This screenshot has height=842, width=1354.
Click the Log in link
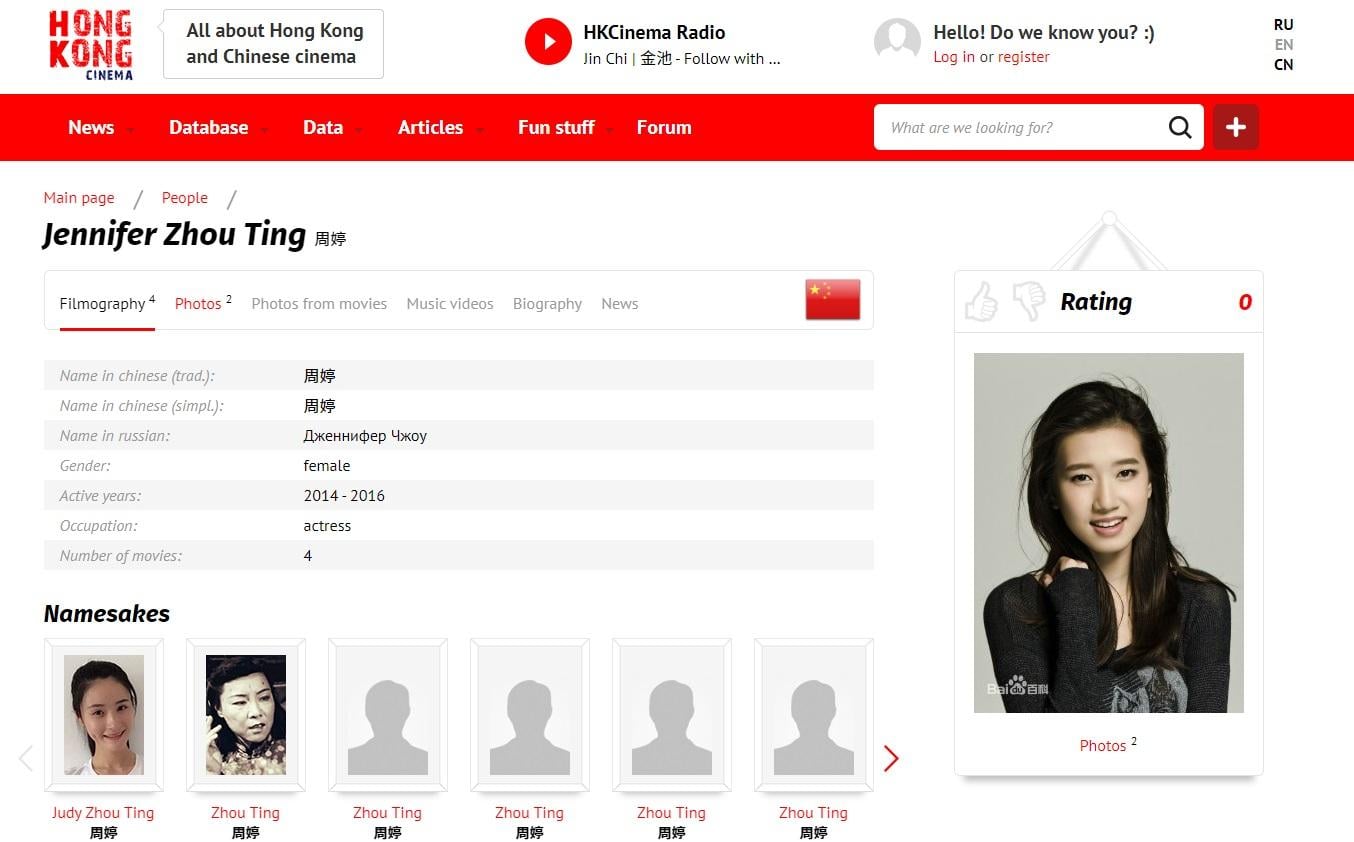coord(953,57)
